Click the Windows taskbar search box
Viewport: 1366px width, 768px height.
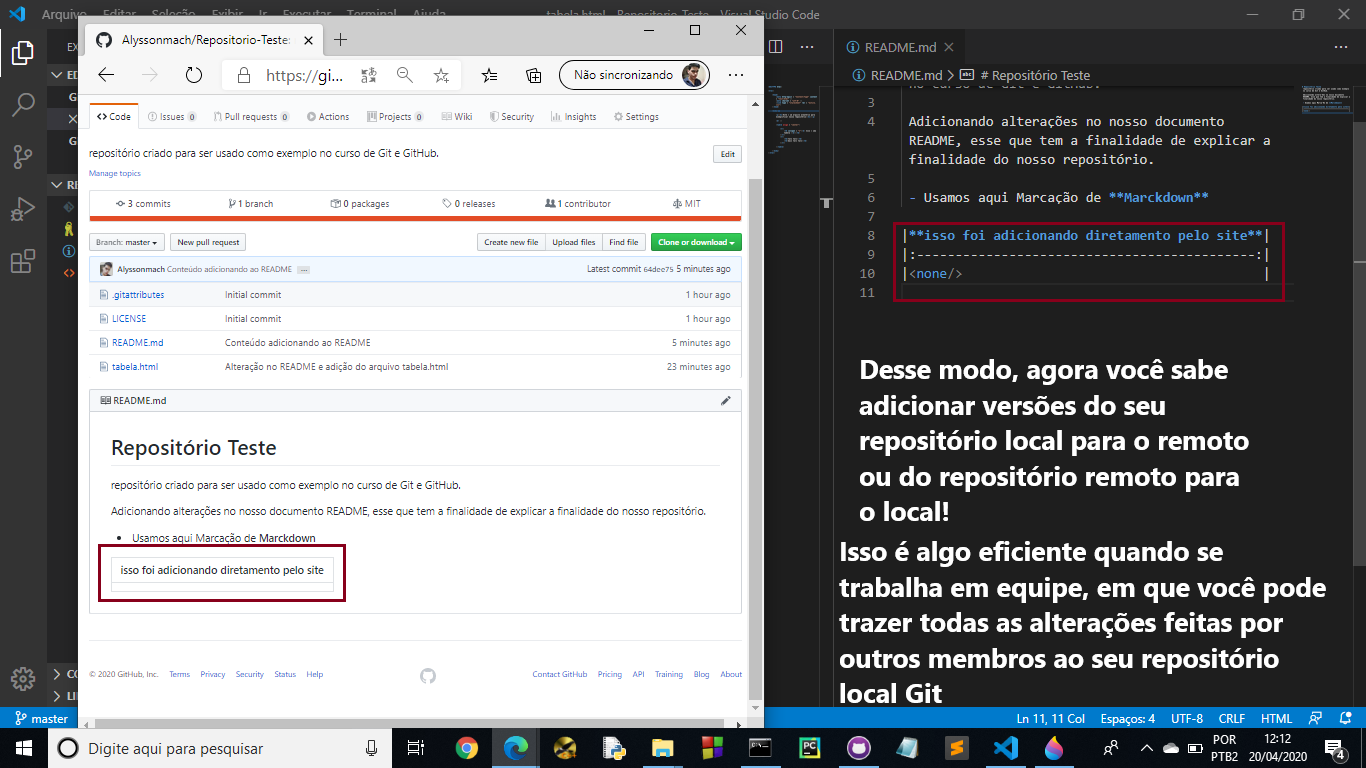[x=220, y=748]
